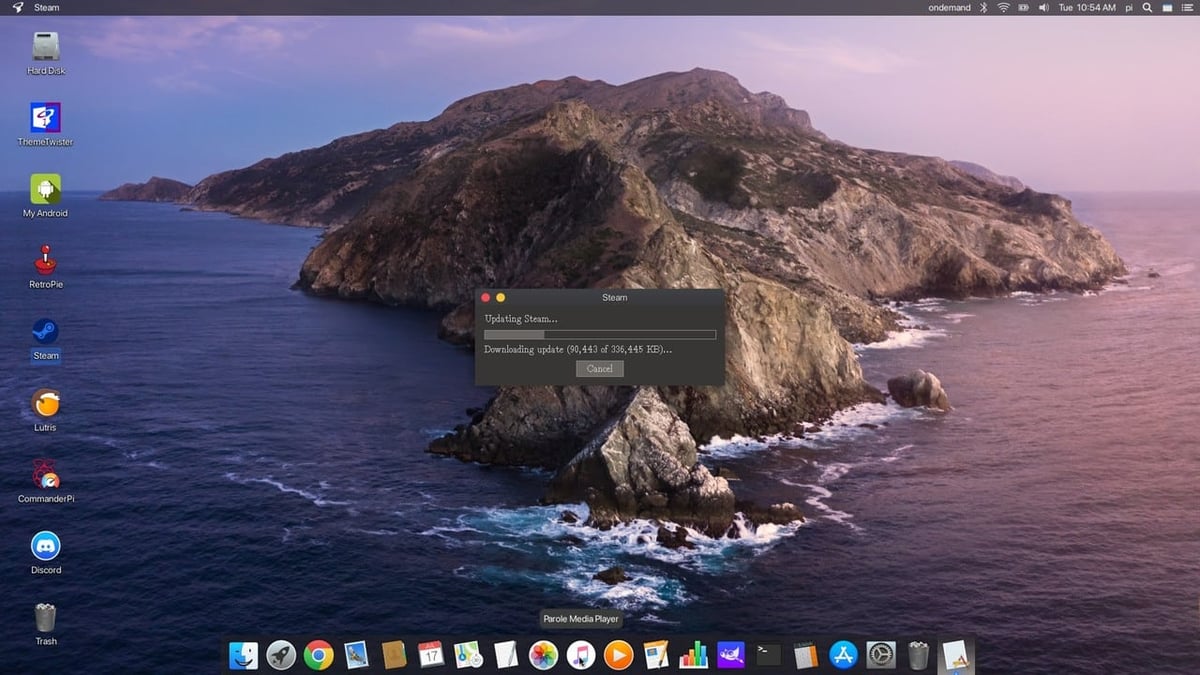
Task: Open the brown Contacts book in dock
Action: coord(394,655)
